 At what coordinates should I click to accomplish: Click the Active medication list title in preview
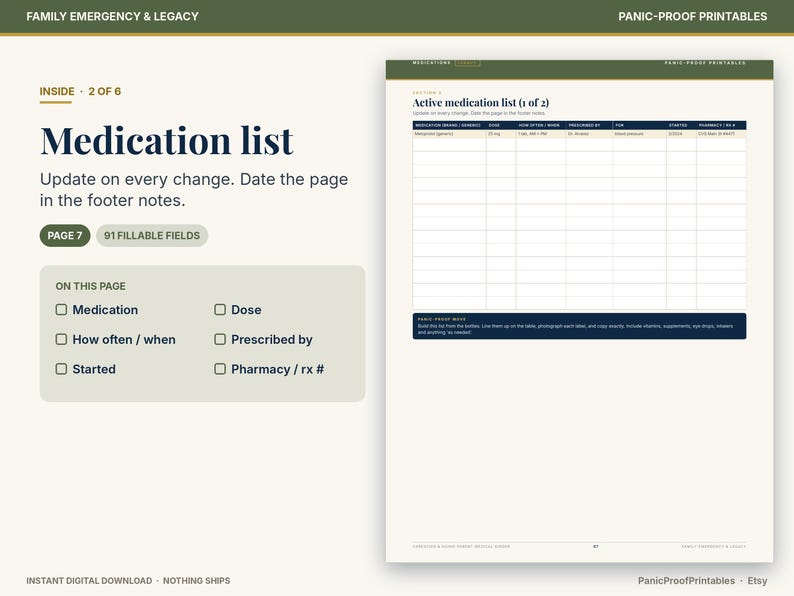pos(481,102)
